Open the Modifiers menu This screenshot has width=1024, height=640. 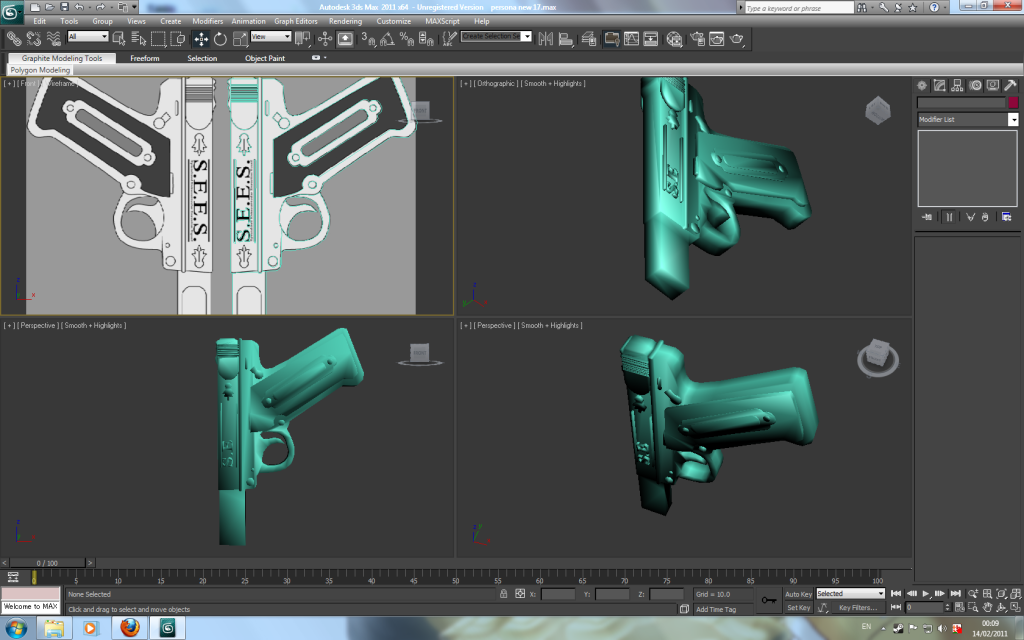point(208,21)
